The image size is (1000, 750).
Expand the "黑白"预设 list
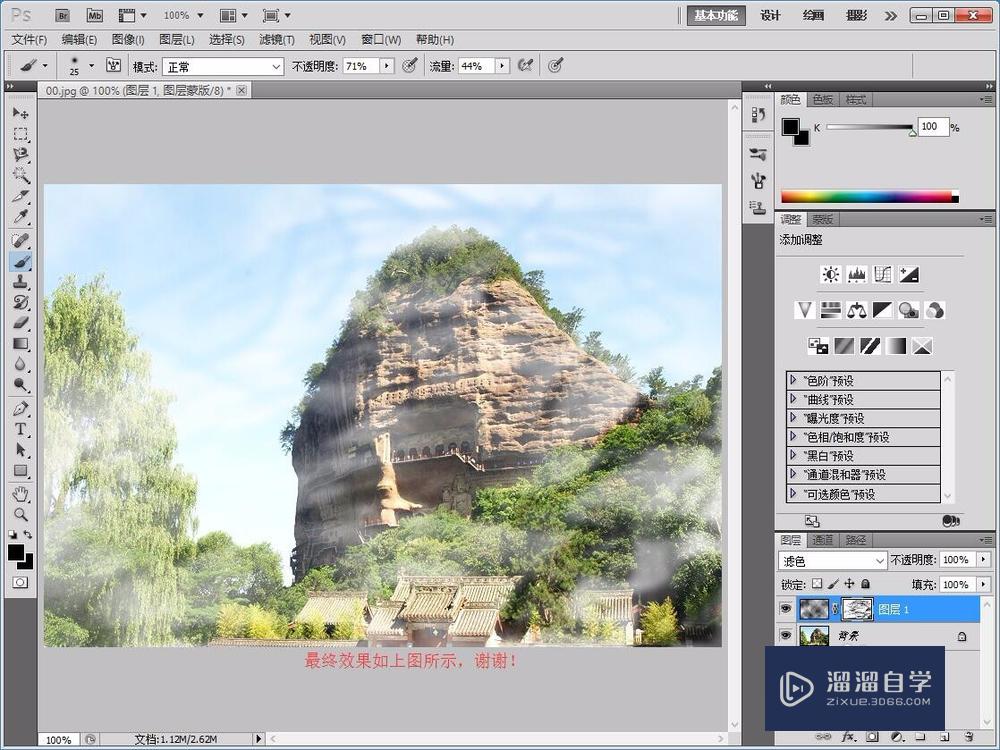coord(793,455)
